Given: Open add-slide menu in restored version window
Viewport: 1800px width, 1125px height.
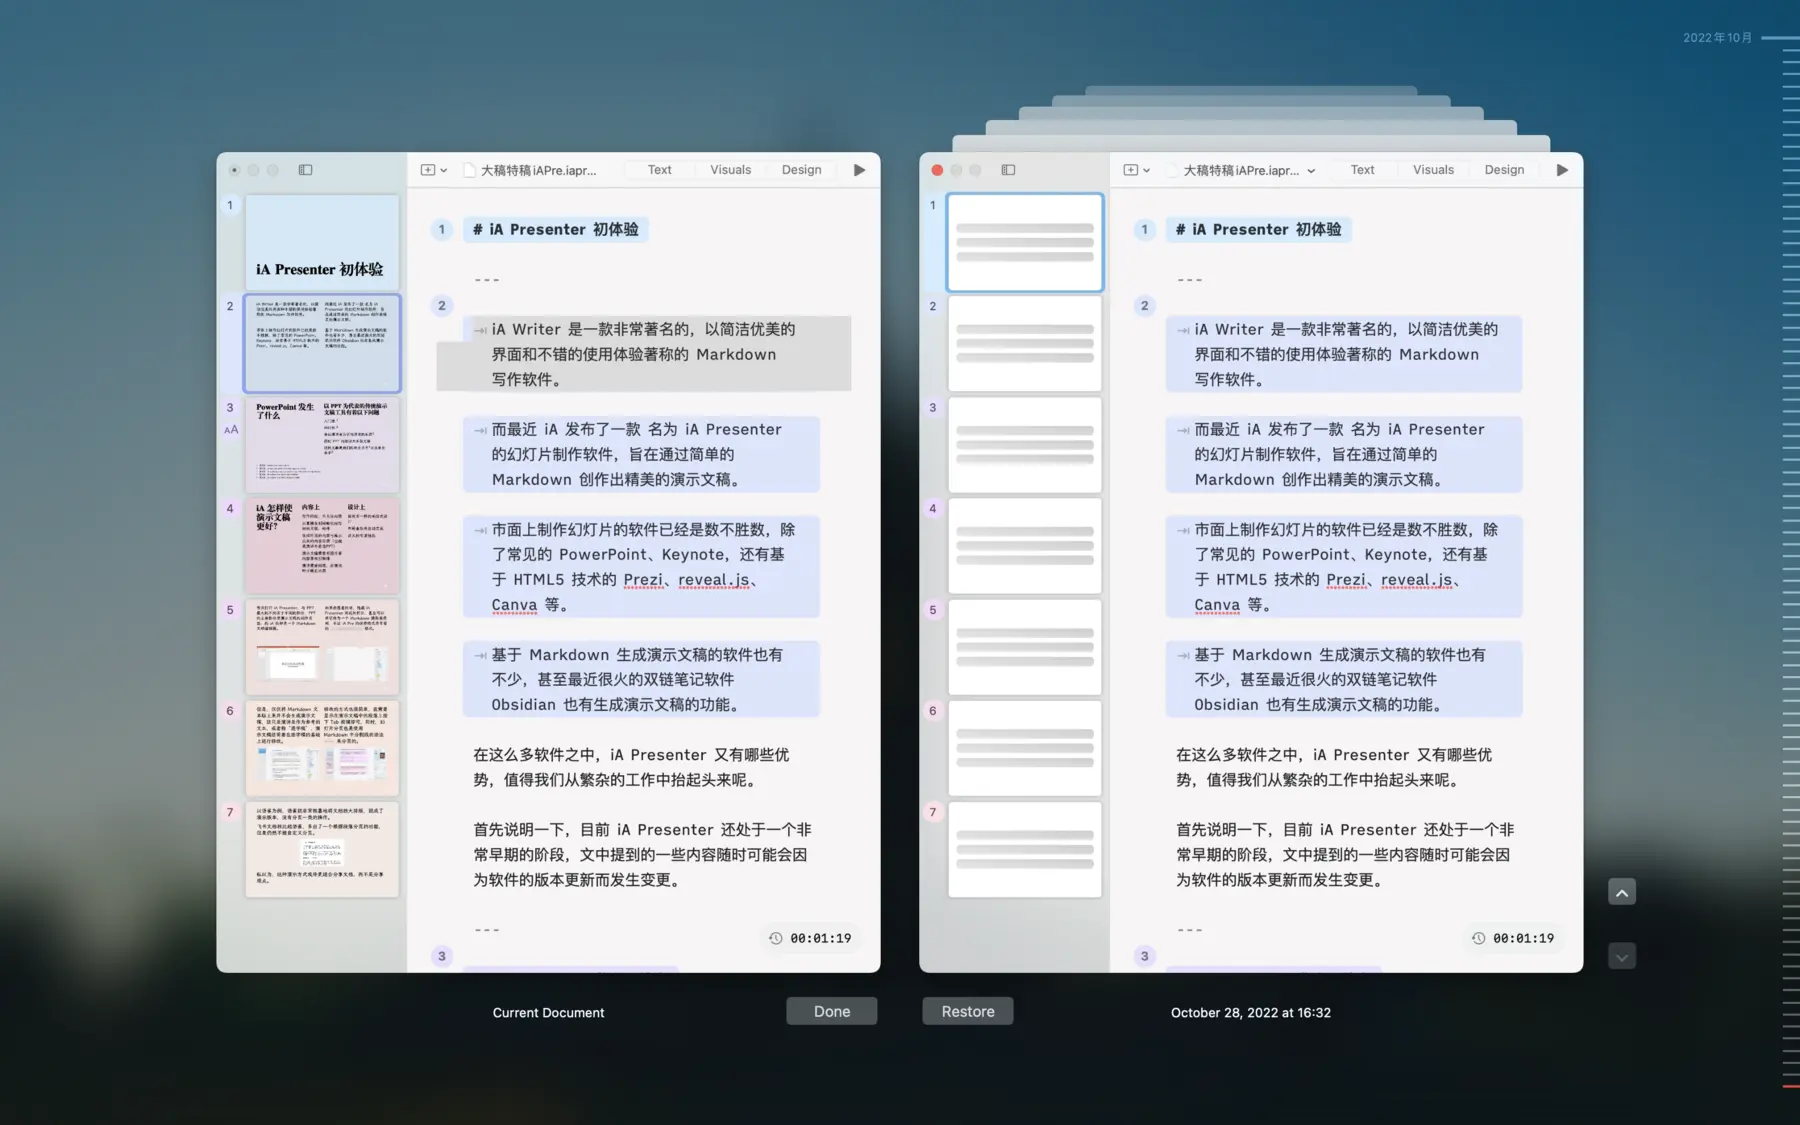Looking at the screenshot, I should click(1136, 170).
